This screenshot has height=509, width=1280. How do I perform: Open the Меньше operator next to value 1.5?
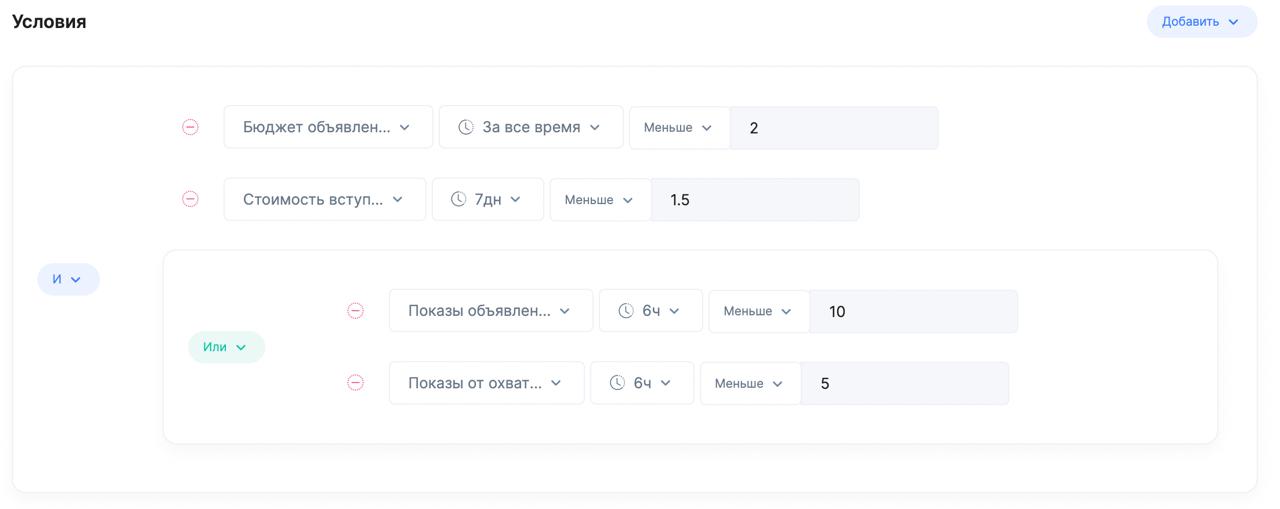pyautogui.click(x=600, y=199)
